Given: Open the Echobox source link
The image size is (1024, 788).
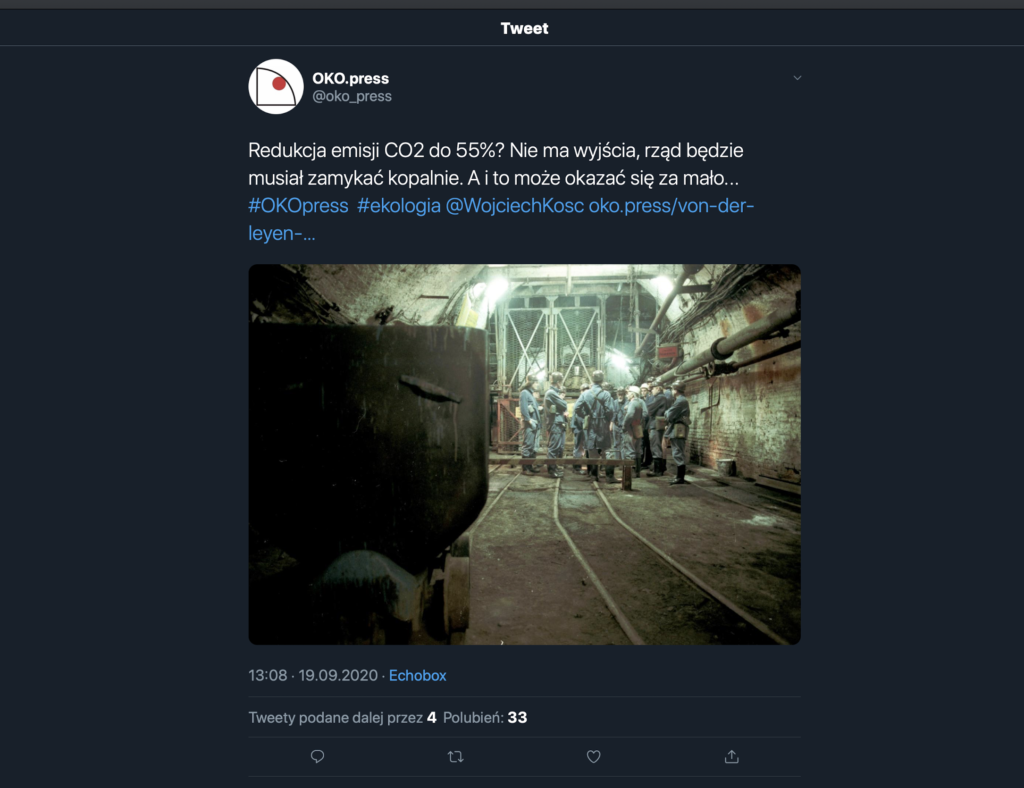Looking at the screenshot, I should [x=417, y=675].
